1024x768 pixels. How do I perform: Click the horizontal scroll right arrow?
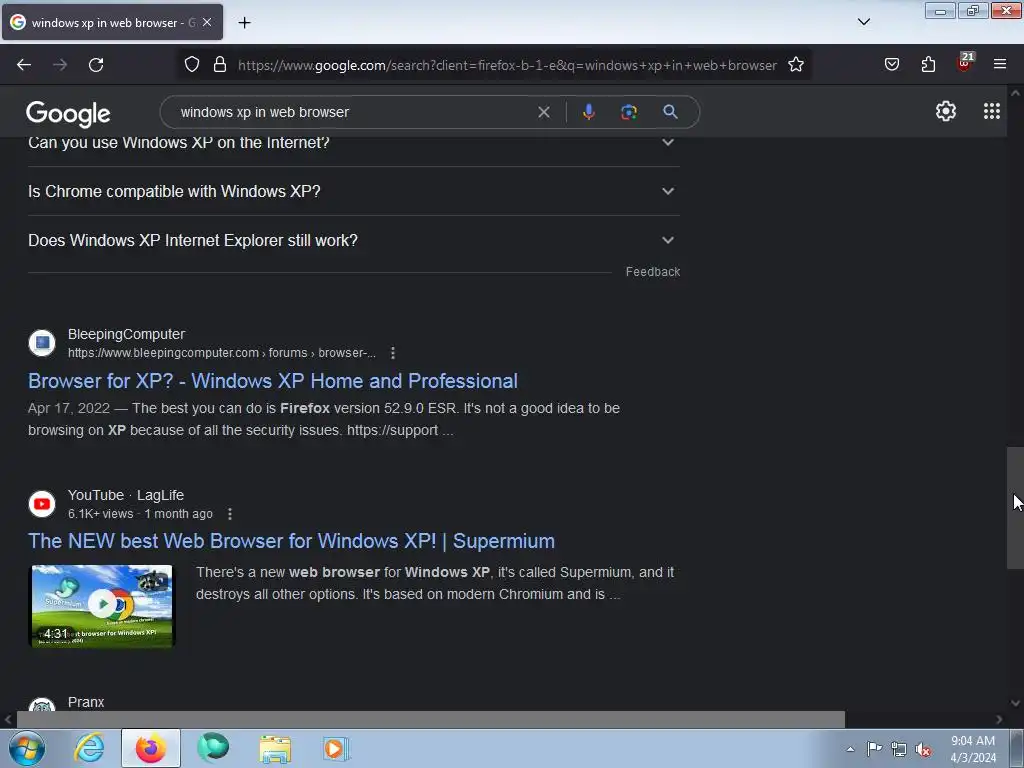[999, 720]
